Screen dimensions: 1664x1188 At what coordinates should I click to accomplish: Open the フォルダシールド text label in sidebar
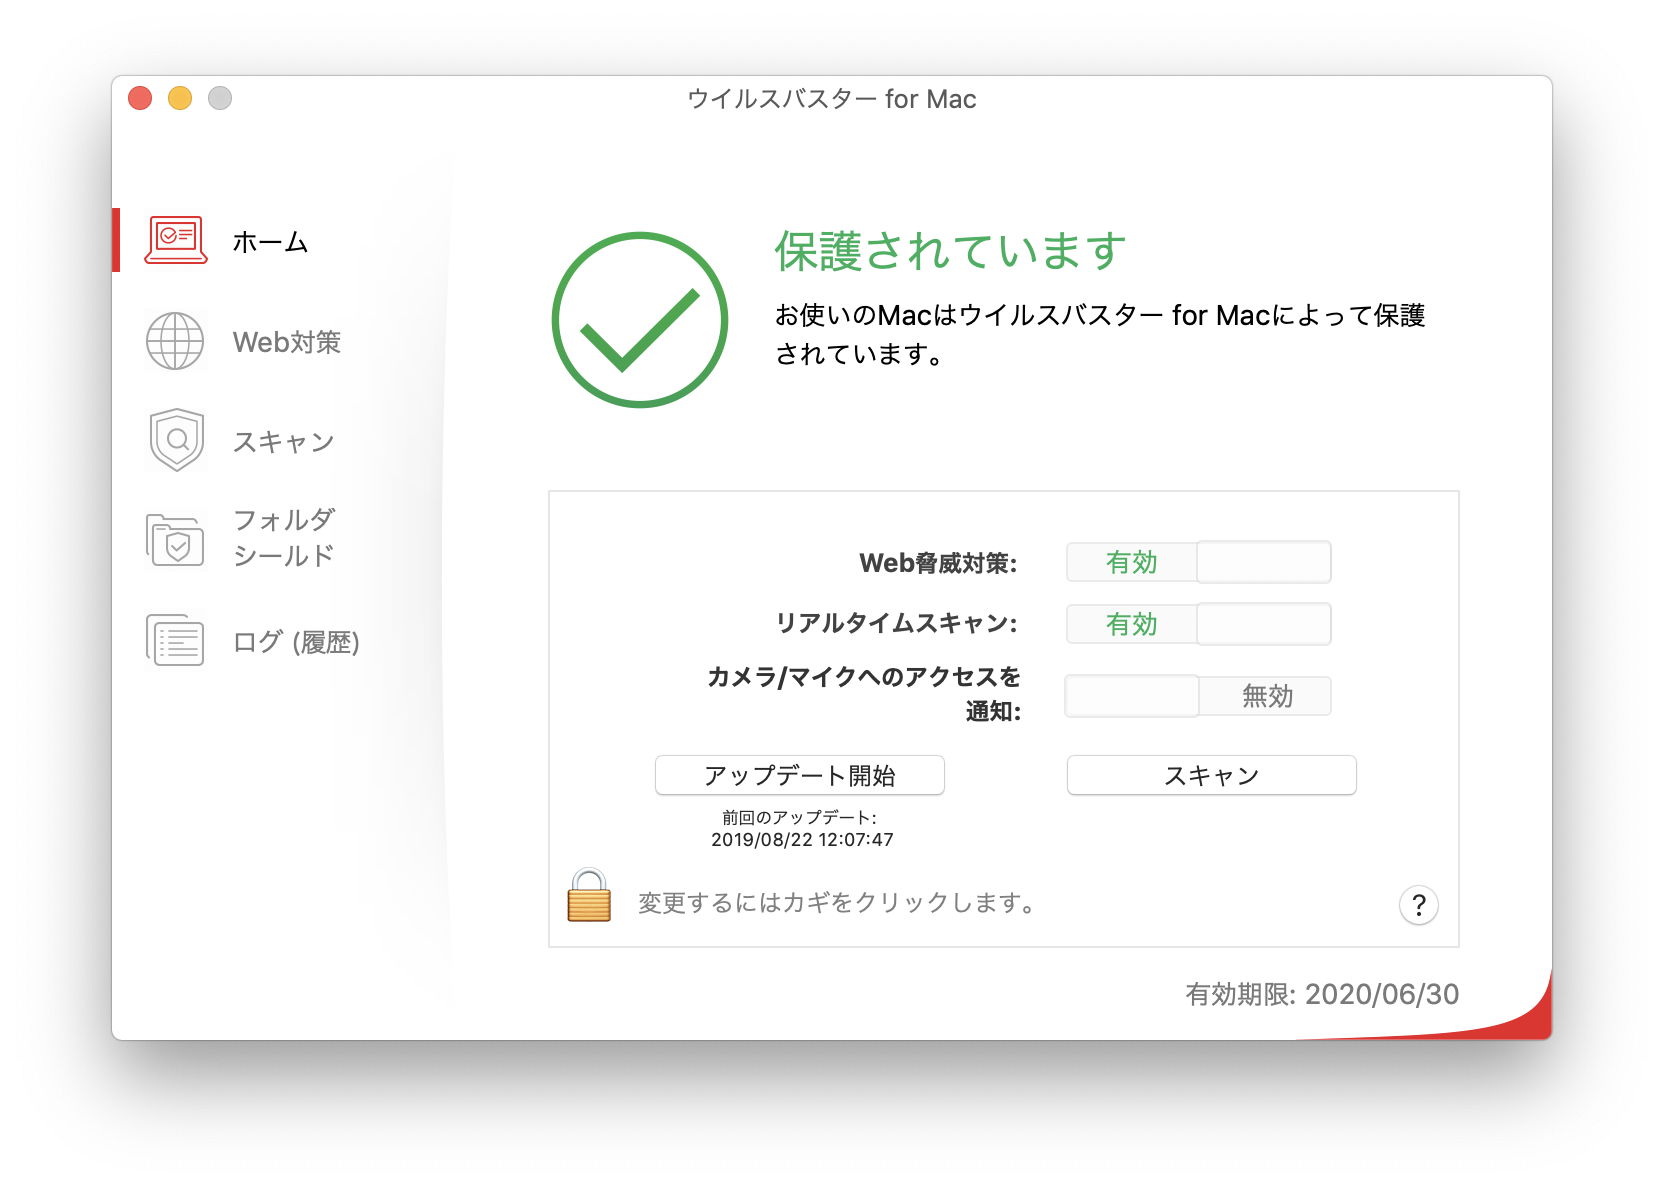(284, 538)
